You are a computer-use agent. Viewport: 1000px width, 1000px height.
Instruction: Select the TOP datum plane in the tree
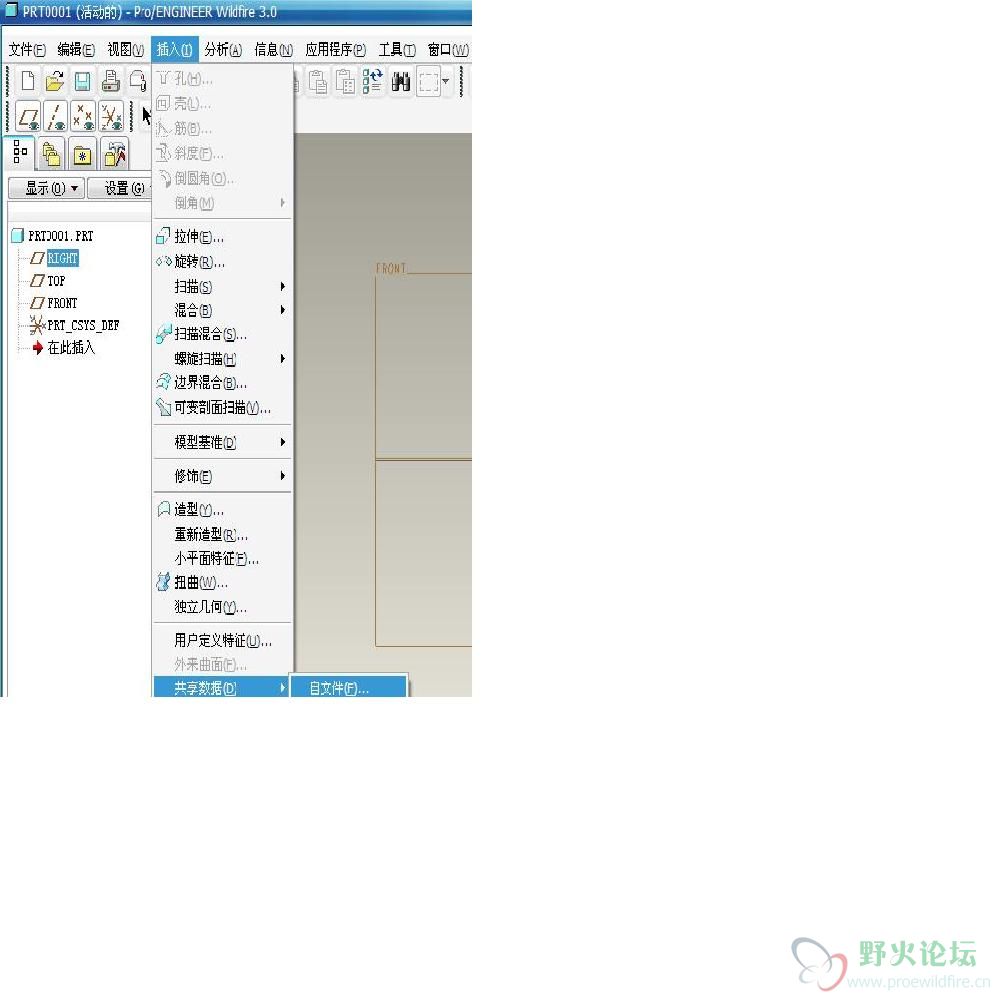click(x=48, y=281)
